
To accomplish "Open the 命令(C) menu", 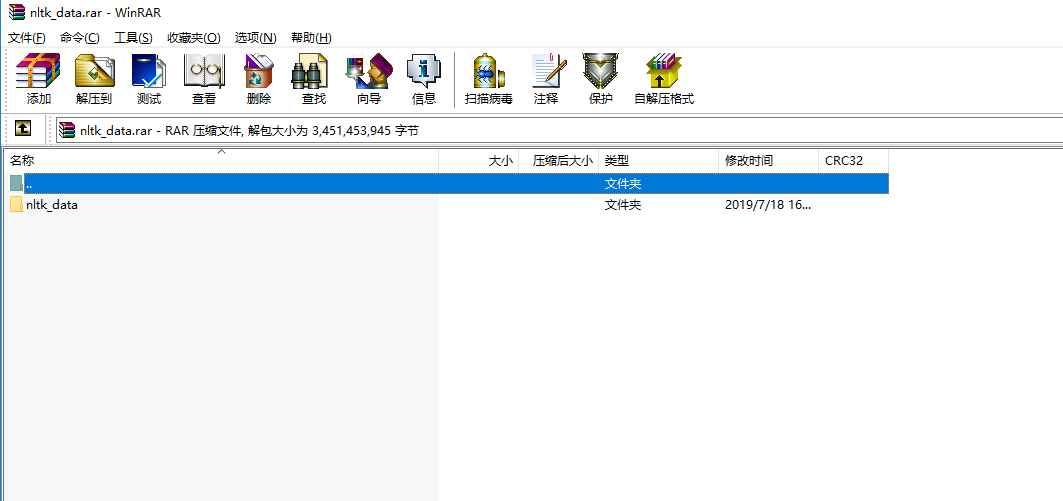I will (x=79, y=37).
